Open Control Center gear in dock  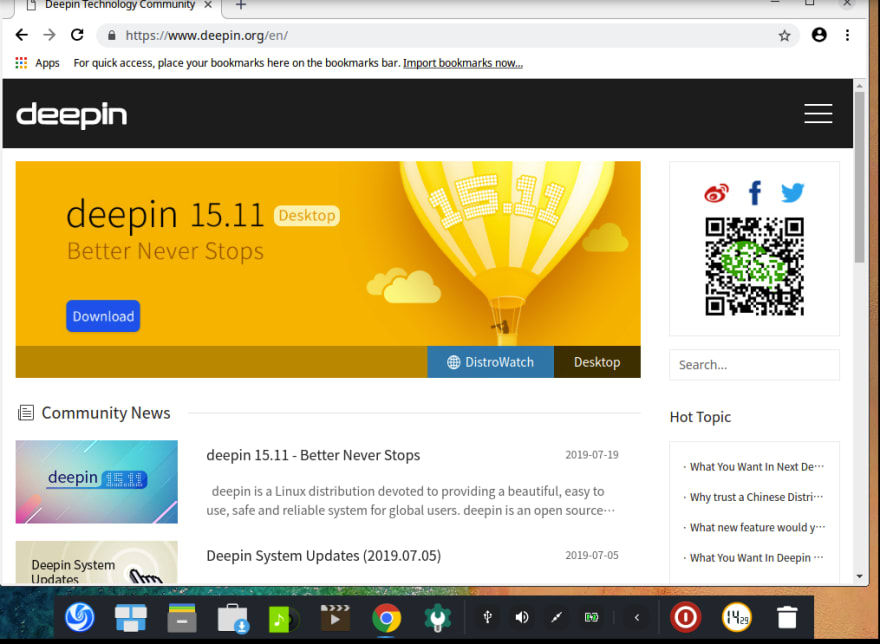pos(438,618)
